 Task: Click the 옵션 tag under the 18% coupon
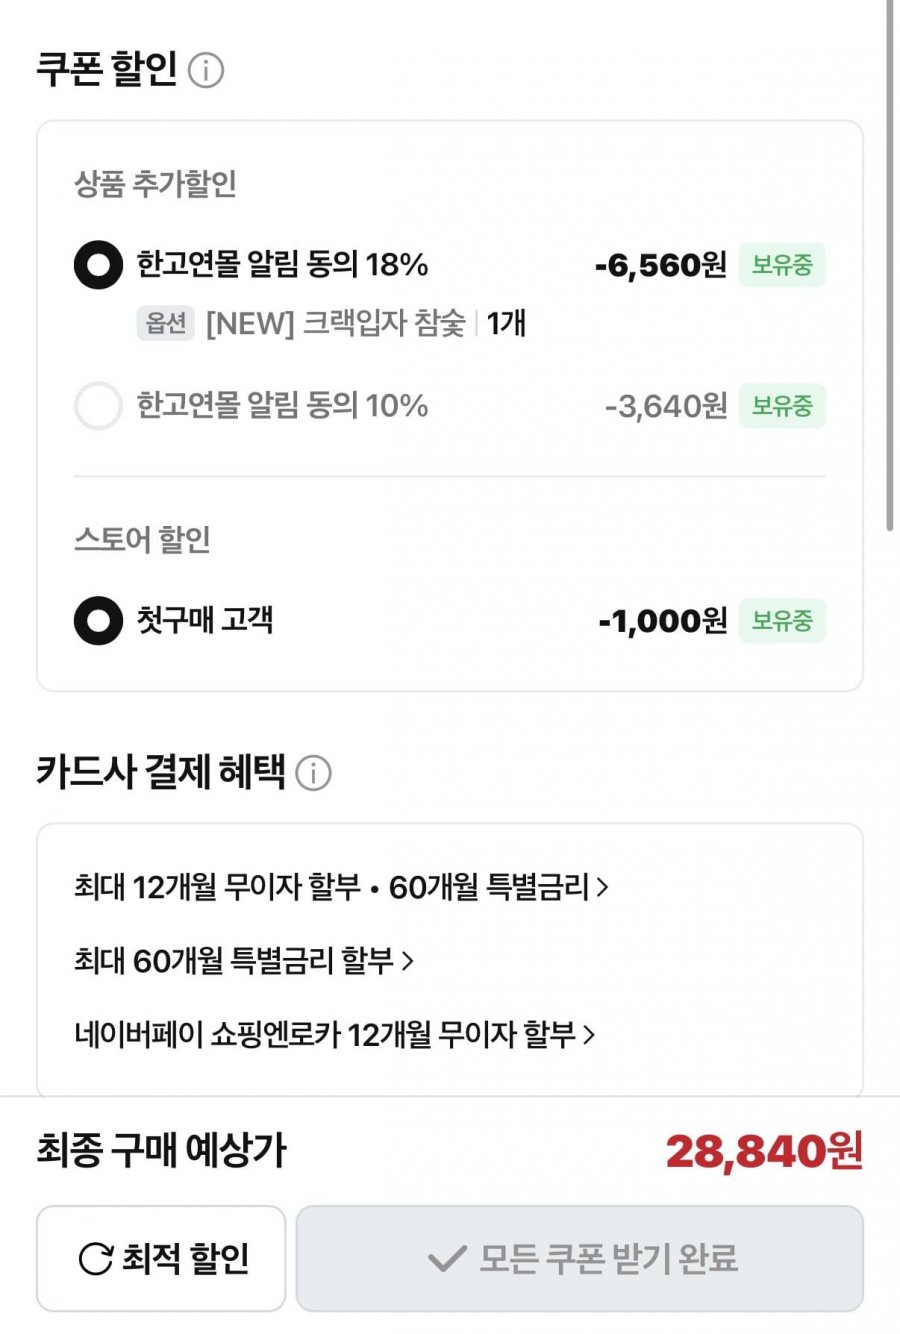pyautogui.click(x=165, y=323)
